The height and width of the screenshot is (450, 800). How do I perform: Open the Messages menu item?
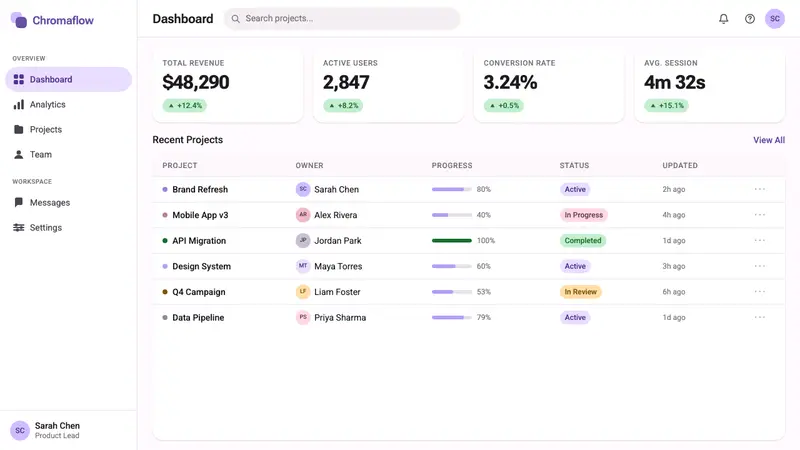(68, 203)
